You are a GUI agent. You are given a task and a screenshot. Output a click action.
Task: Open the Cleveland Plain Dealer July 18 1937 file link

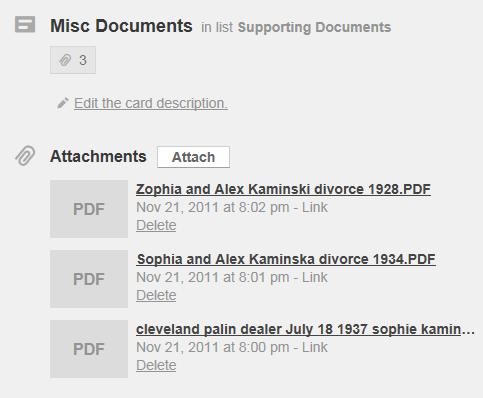305,329
